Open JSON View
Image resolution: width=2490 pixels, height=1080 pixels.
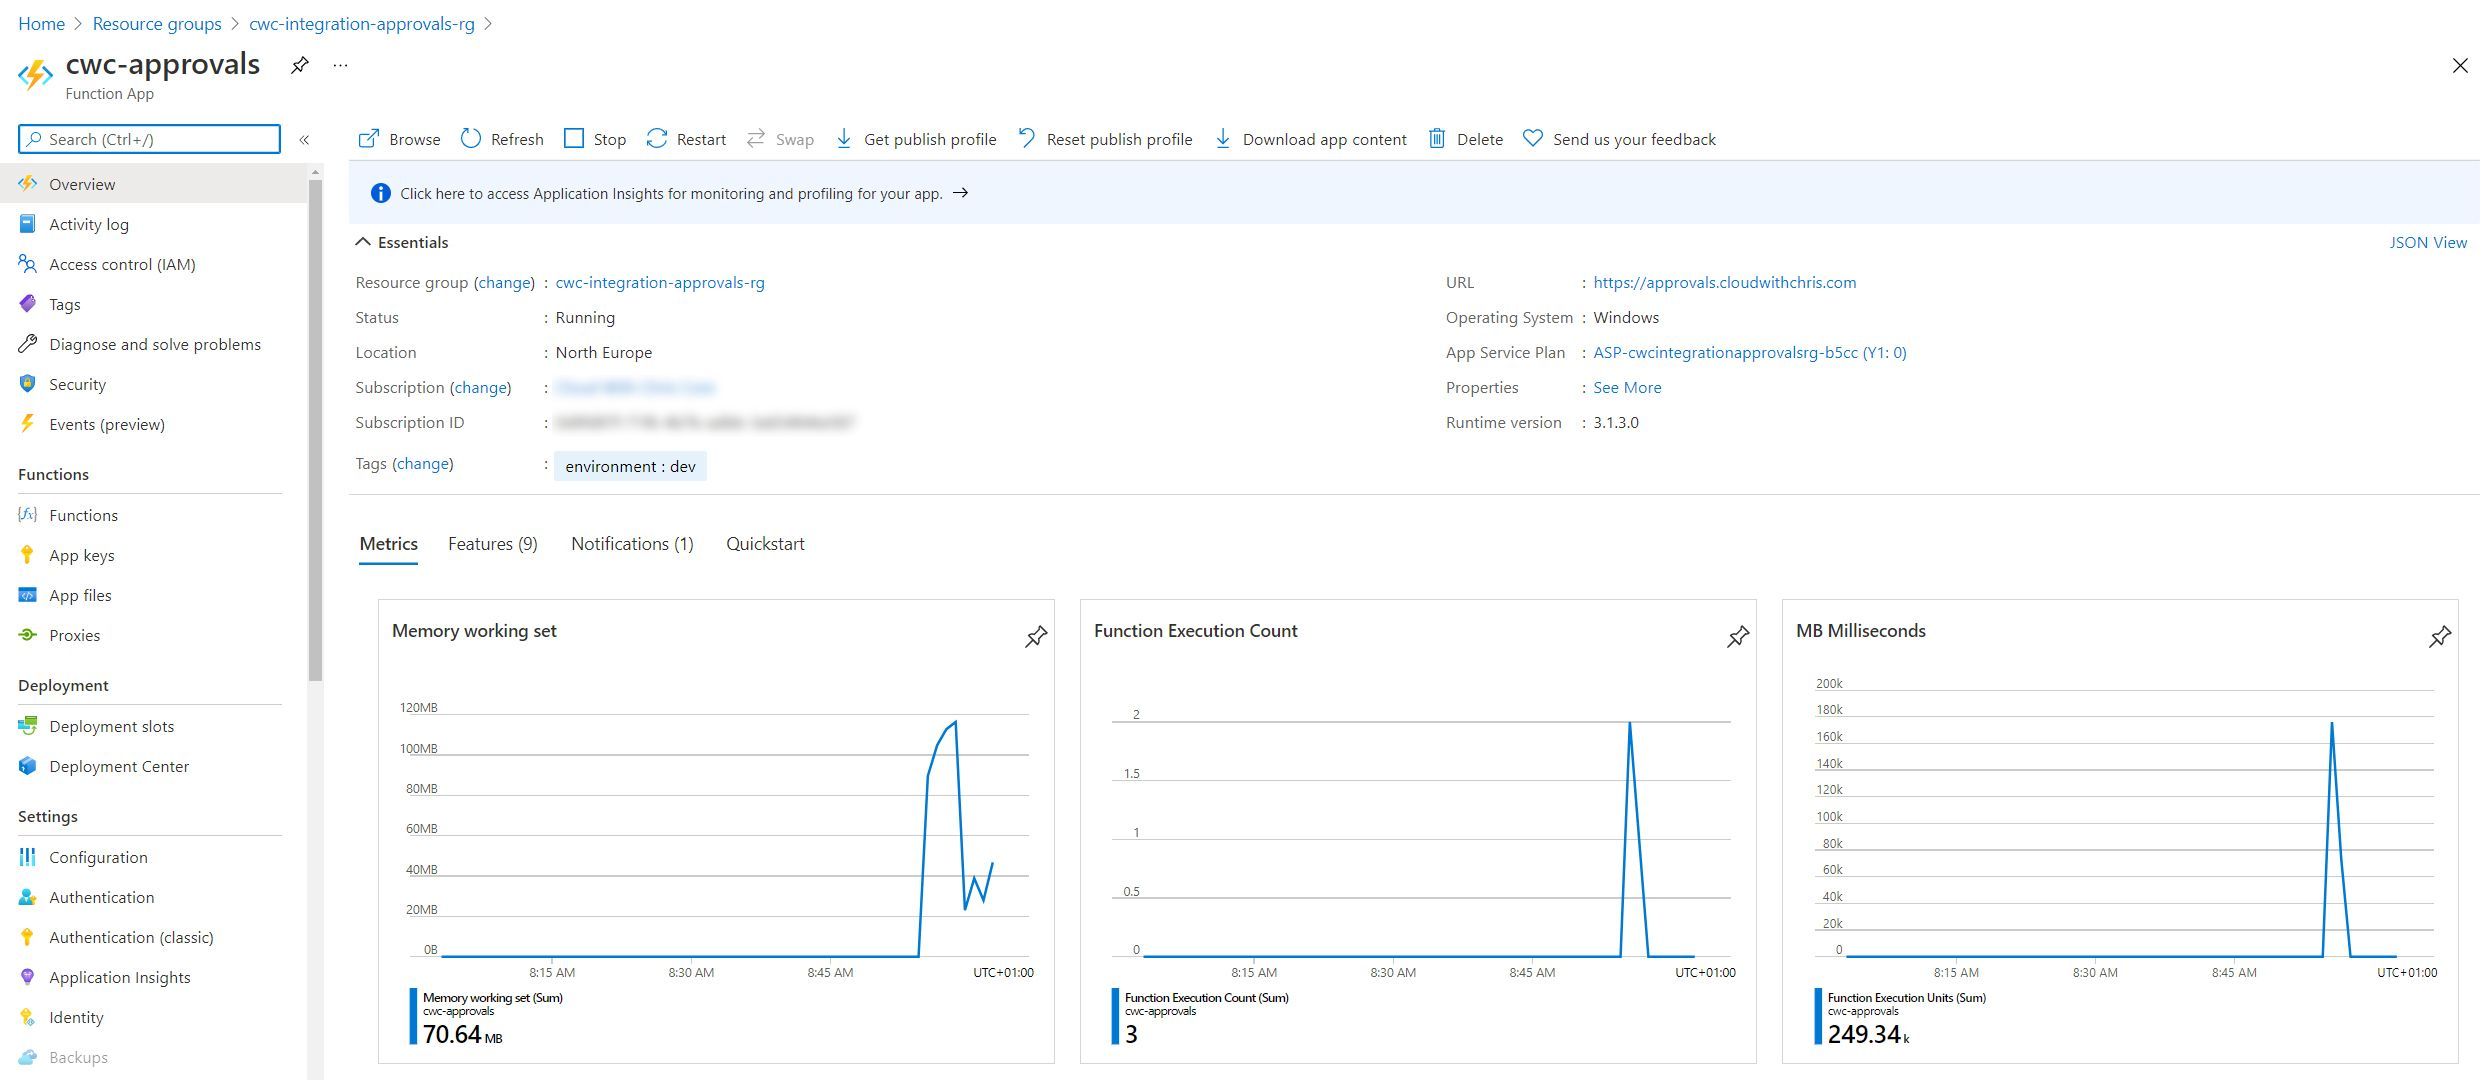2428,242
